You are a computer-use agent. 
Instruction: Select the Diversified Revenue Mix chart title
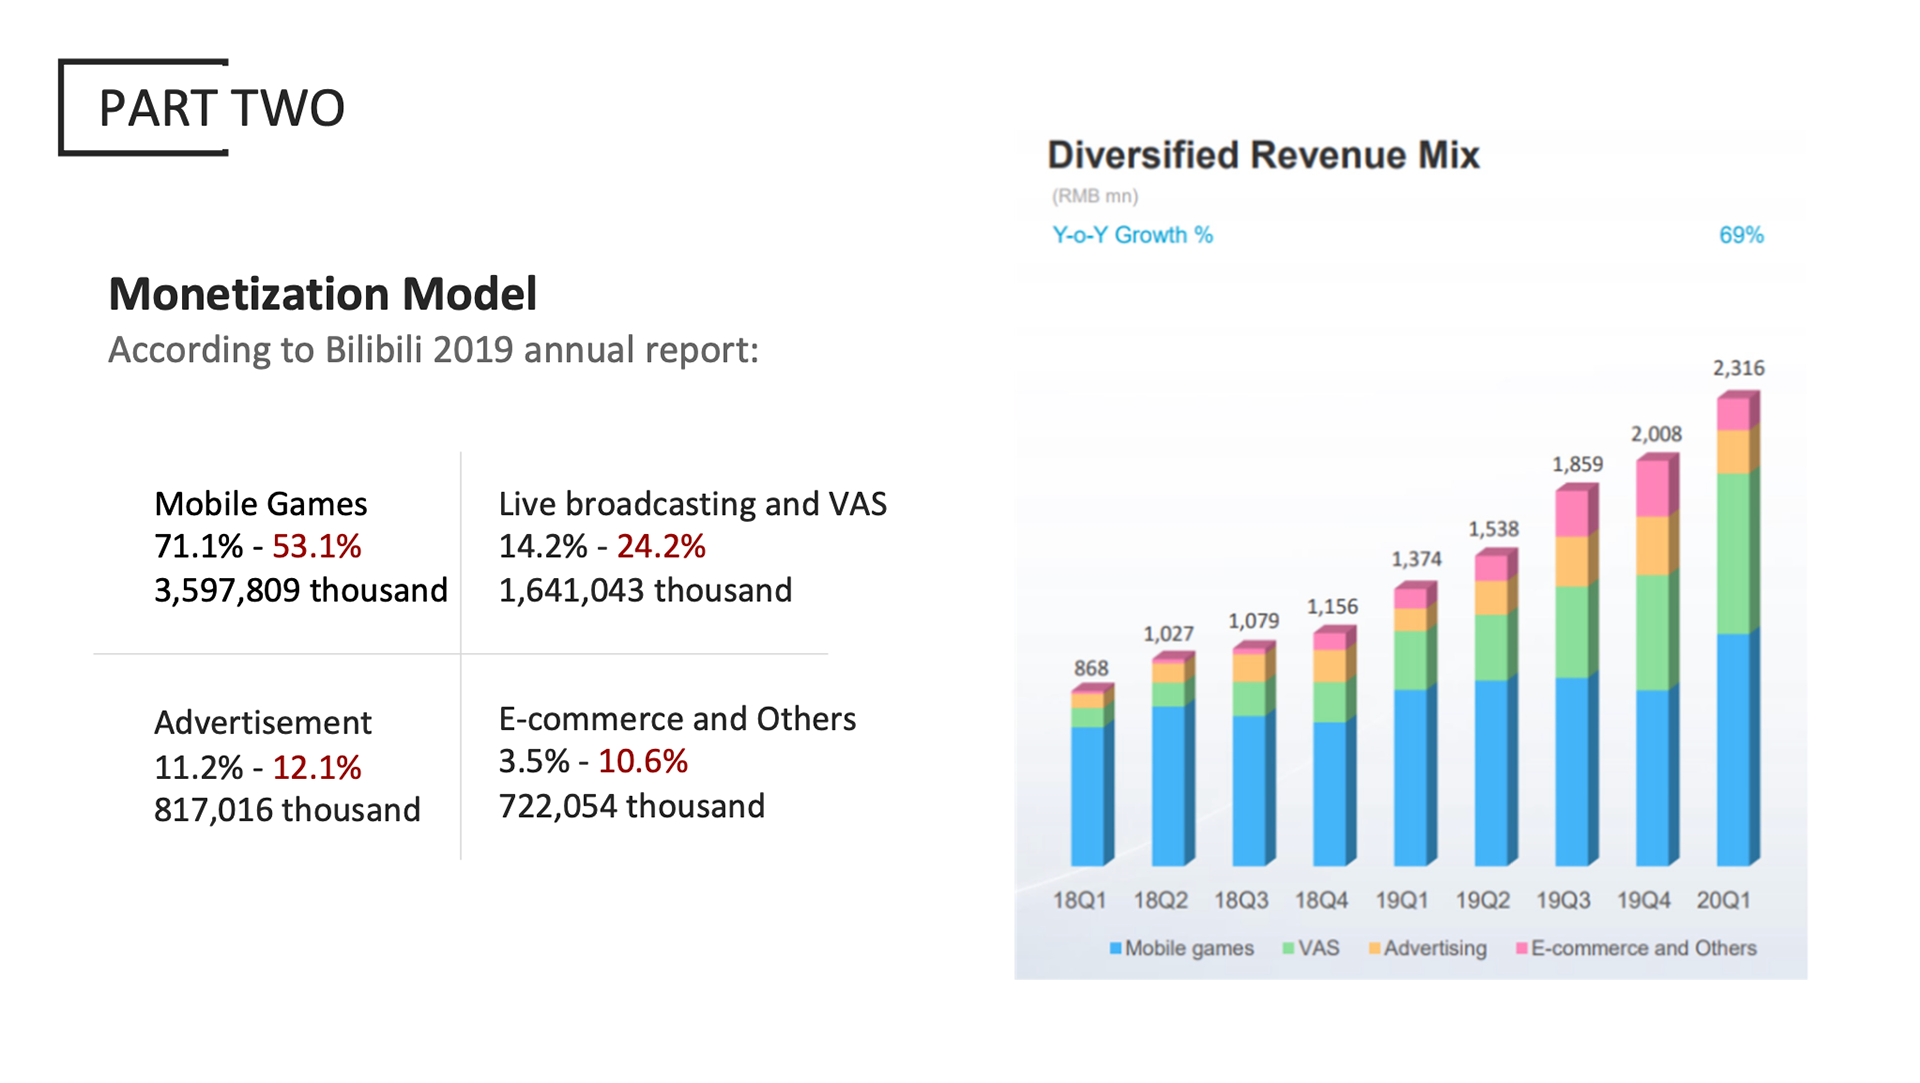pos(1262,155)
